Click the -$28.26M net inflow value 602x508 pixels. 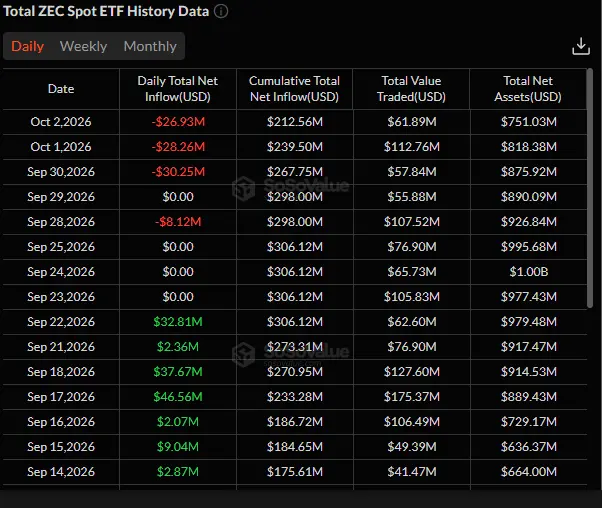(x=178, y=147)
